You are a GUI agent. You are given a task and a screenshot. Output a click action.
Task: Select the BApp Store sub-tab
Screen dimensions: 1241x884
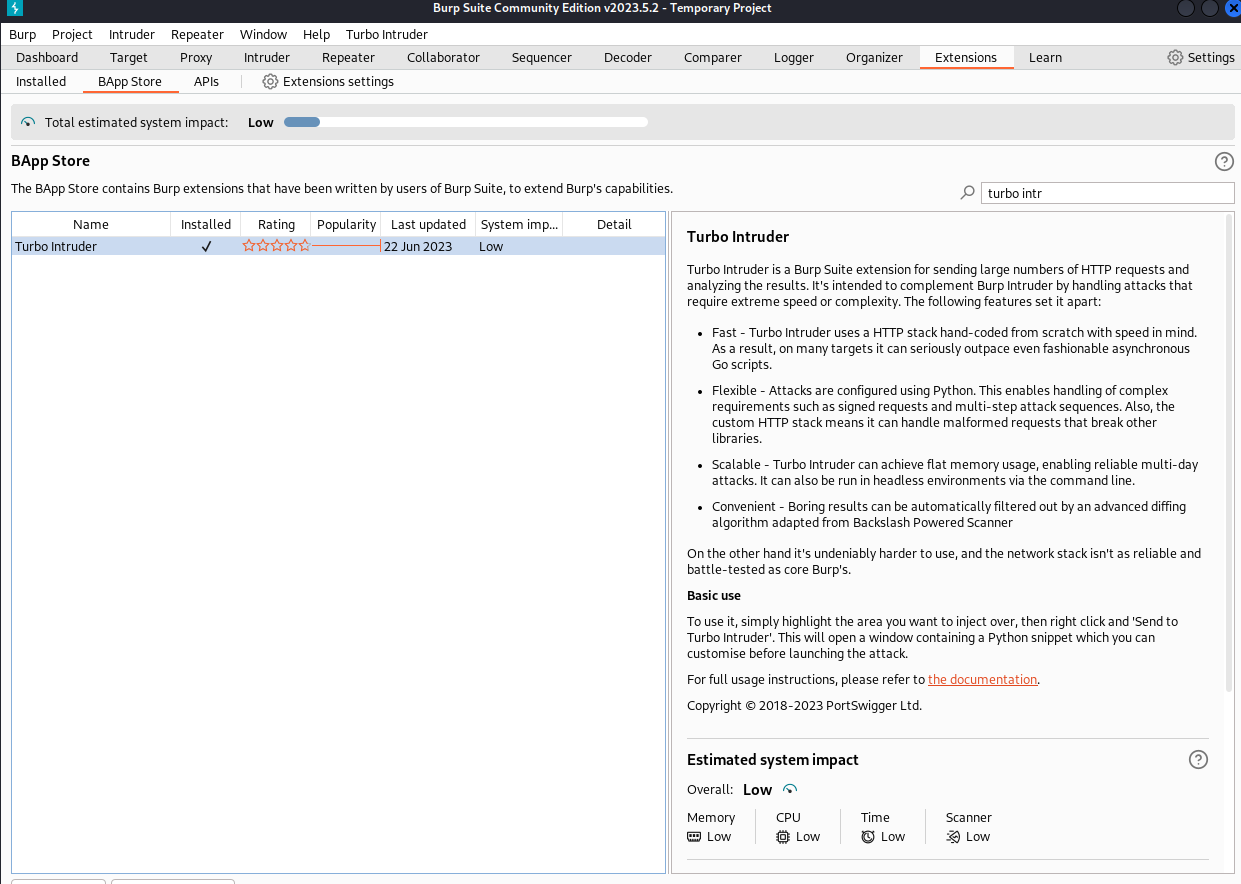(130, 81)
